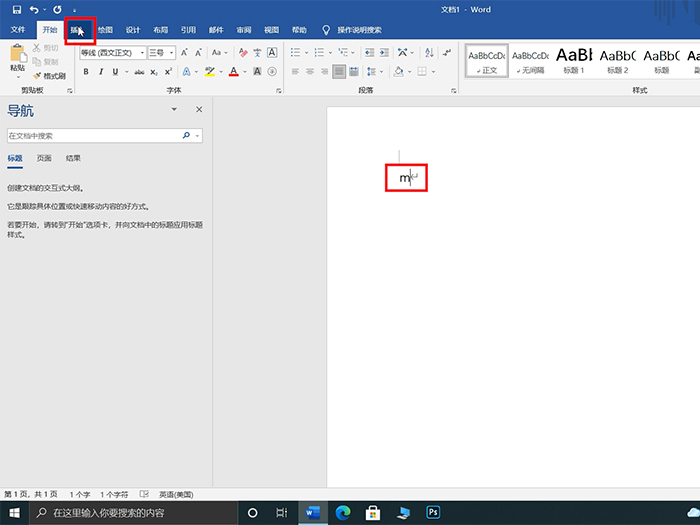Viewport: 700px width, 525px height.
Task: Open the Windows Start menu
Action: 14,512
